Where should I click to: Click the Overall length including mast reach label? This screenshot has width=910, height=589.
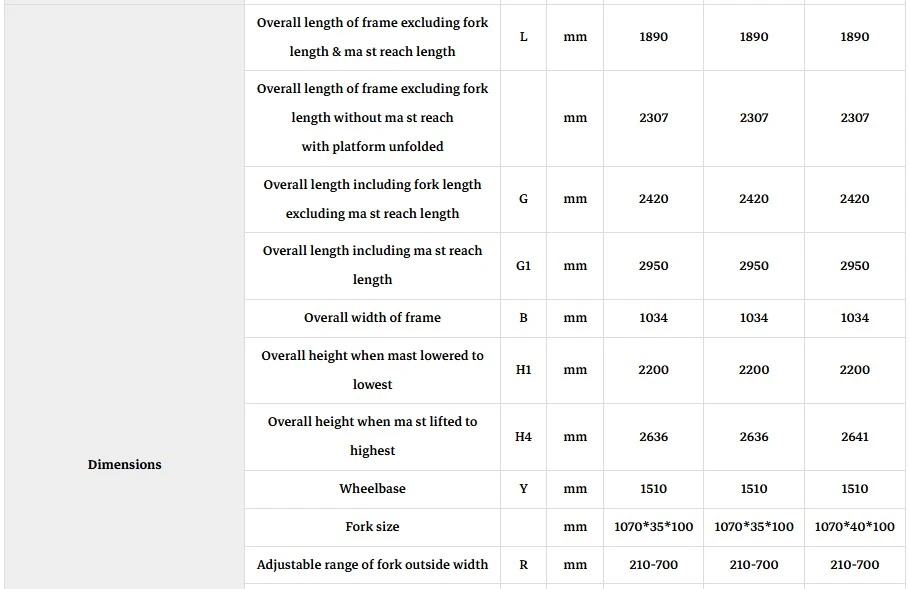click(x=372, y=265)
